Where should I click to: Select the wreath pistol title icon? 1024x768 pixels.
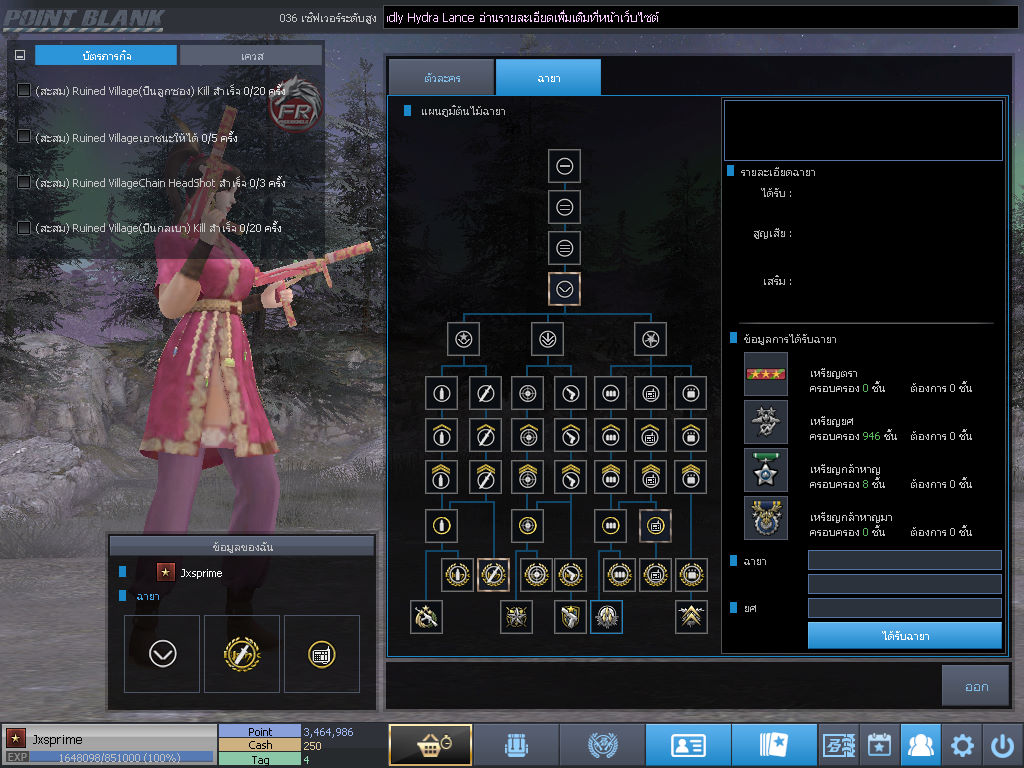570,575
